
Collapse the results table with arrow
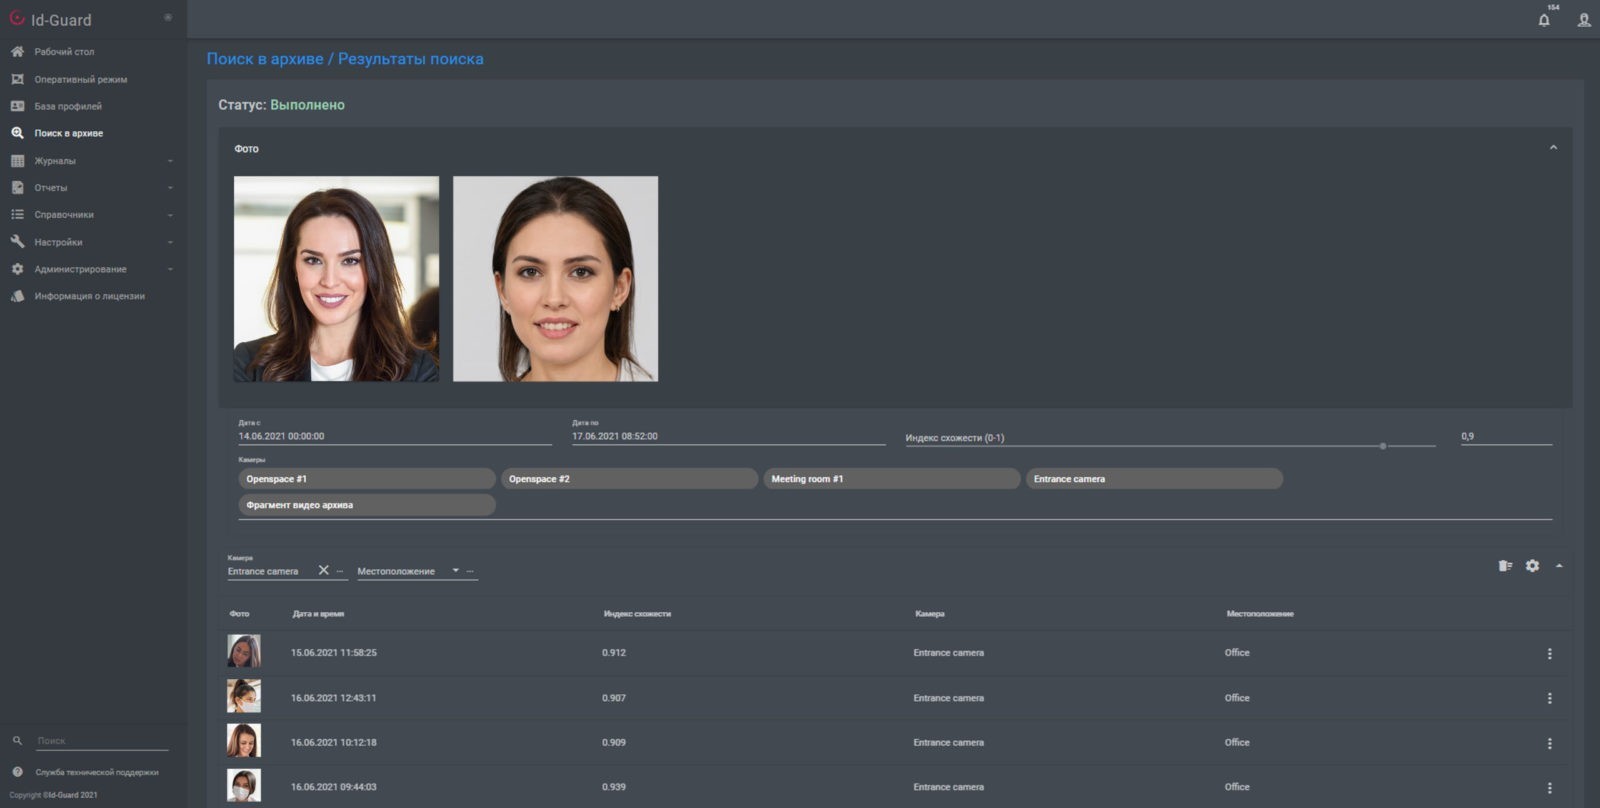point(1559,566)
